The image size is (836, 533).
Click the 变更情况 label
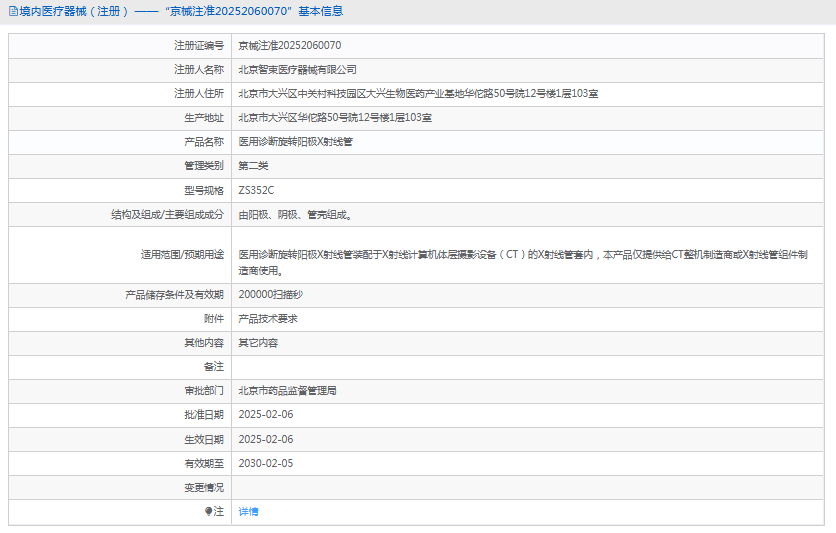(x=204, y=487)
